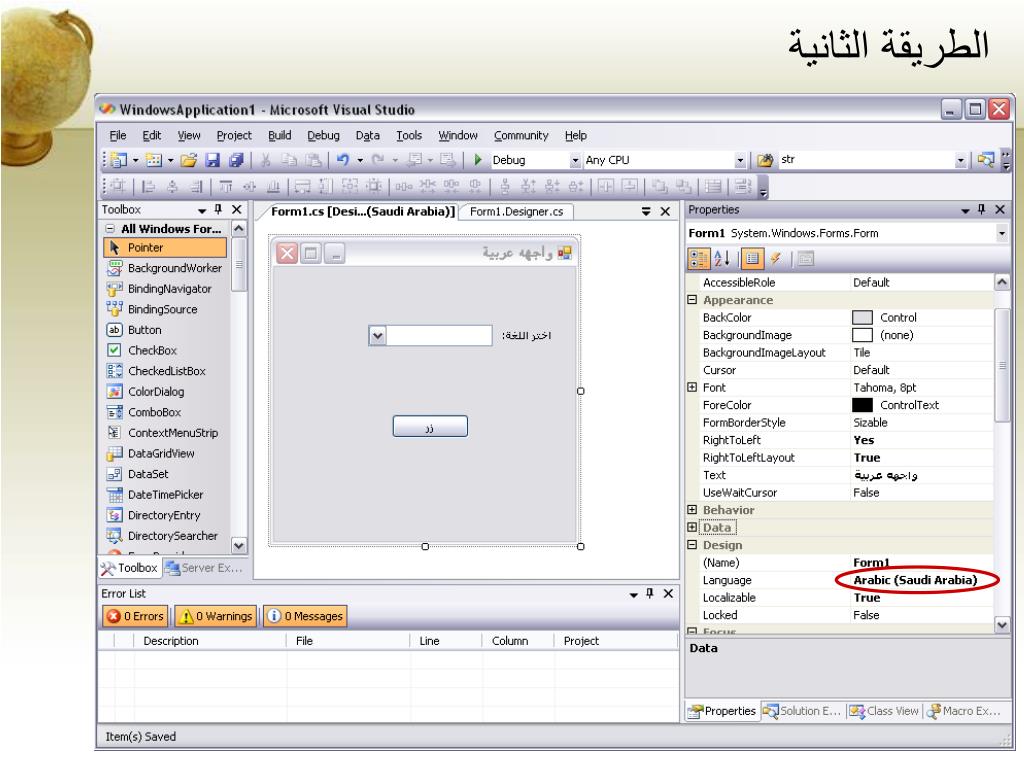The image size is (1024, 768).
Task: Open the Any CPU platform dropdown
Action: (740, 161)
